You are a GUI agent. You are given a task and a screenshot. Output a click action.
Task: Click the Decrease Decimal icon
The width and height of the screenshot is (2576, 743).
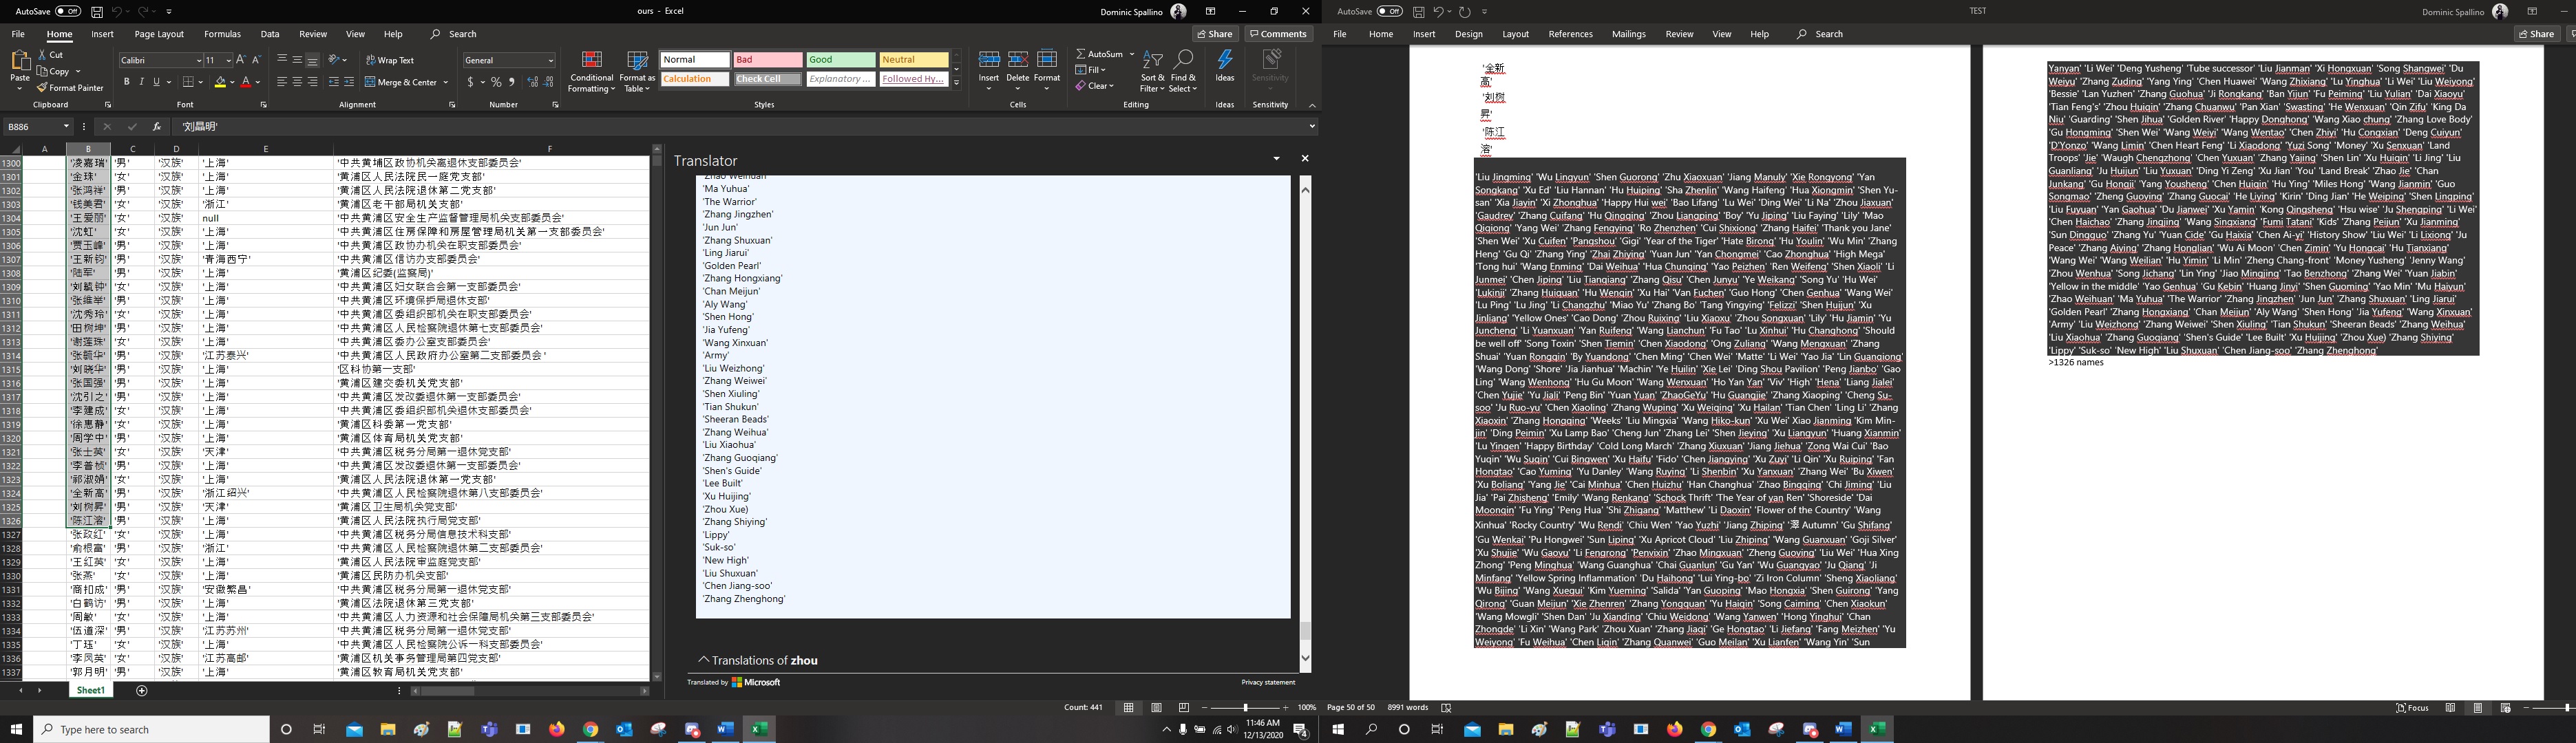click(548, 82)
